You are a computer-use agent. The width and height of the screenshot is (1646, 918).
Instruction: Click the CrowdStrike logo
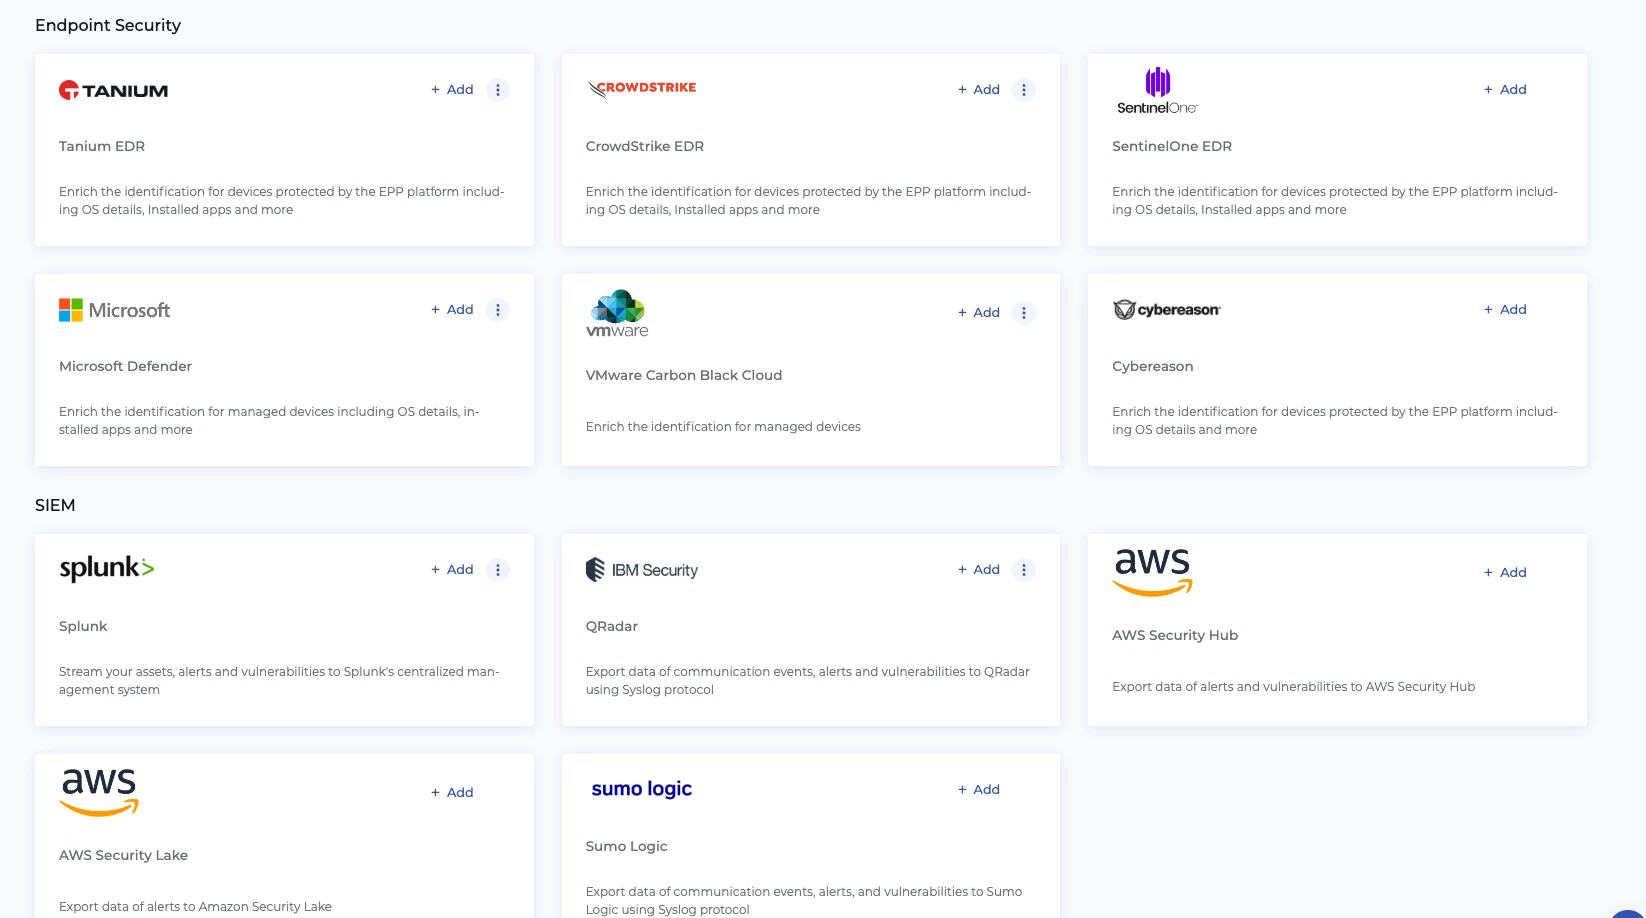[x=642, y=89]
